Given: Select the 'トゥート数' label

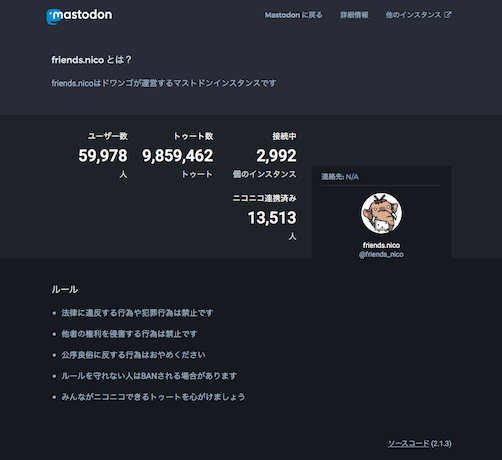Looking at the screenshot, I should [x=193, y=136].
